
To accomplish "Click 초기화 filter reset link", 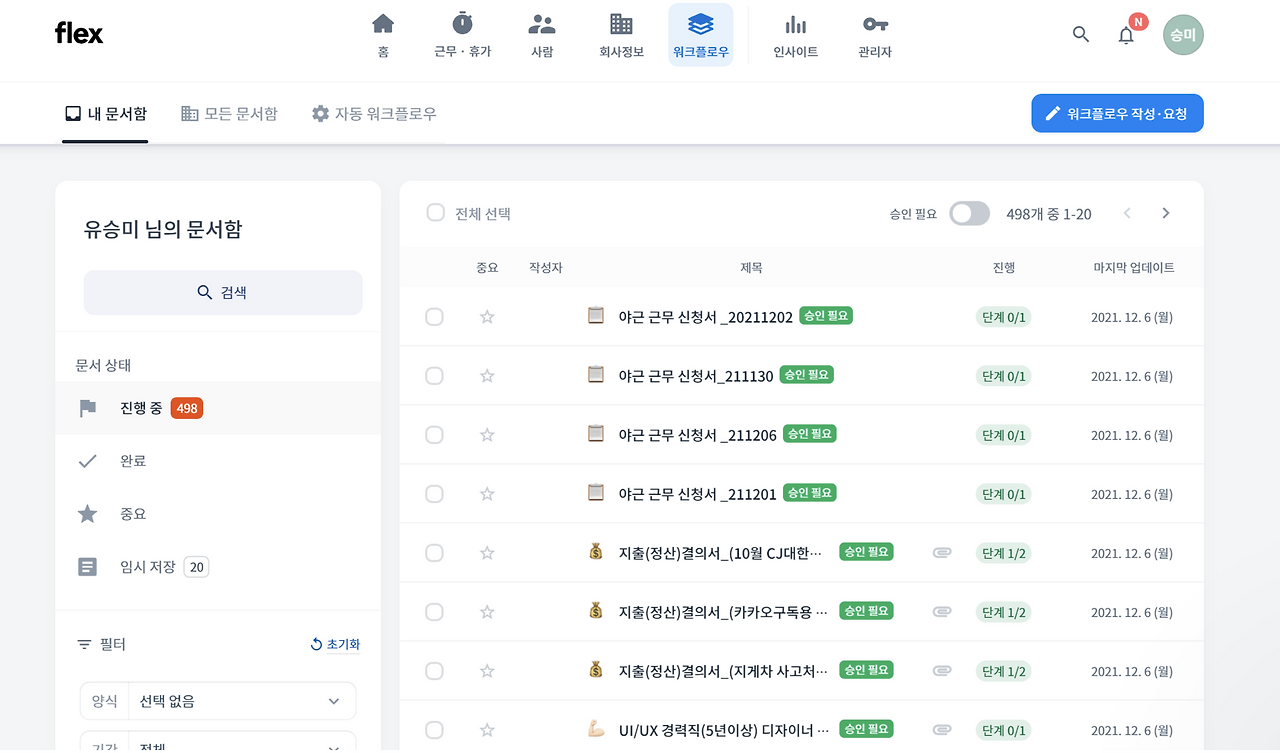I will pyautogui.click(x=335, y=644).
